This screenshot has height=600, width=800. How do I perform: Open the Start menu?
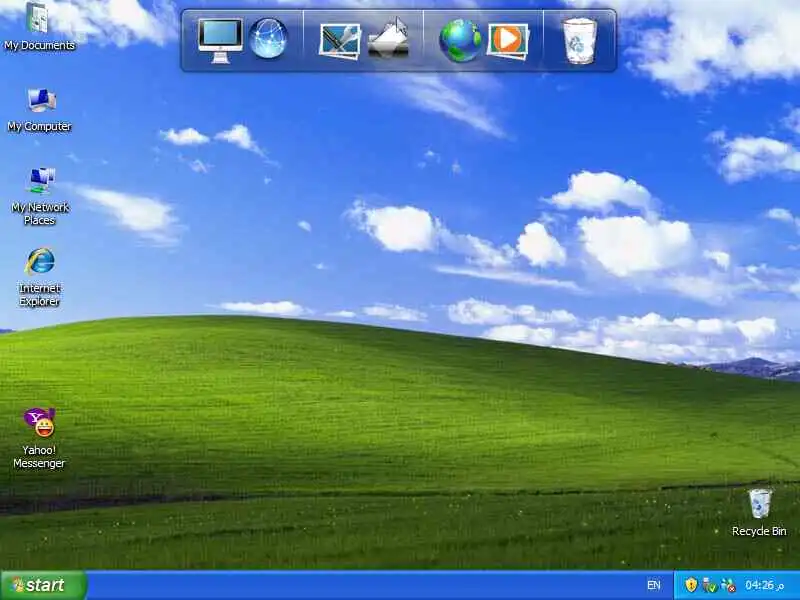[x=43, y=585]
